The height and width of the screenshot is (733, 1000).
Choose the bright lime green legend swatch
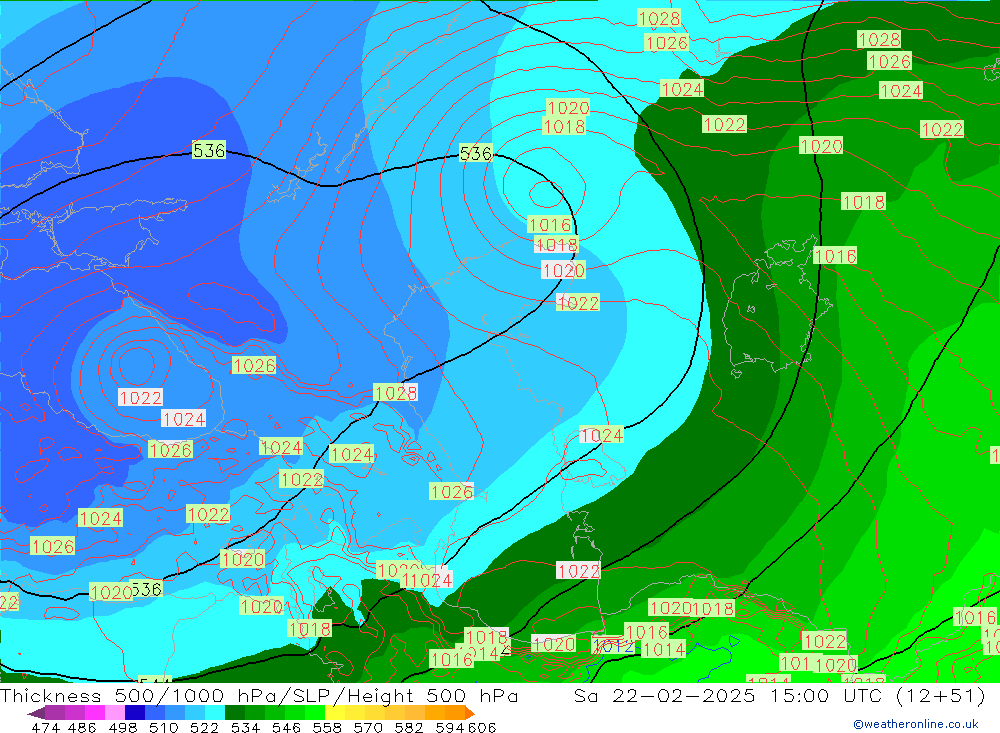(315, 713)
